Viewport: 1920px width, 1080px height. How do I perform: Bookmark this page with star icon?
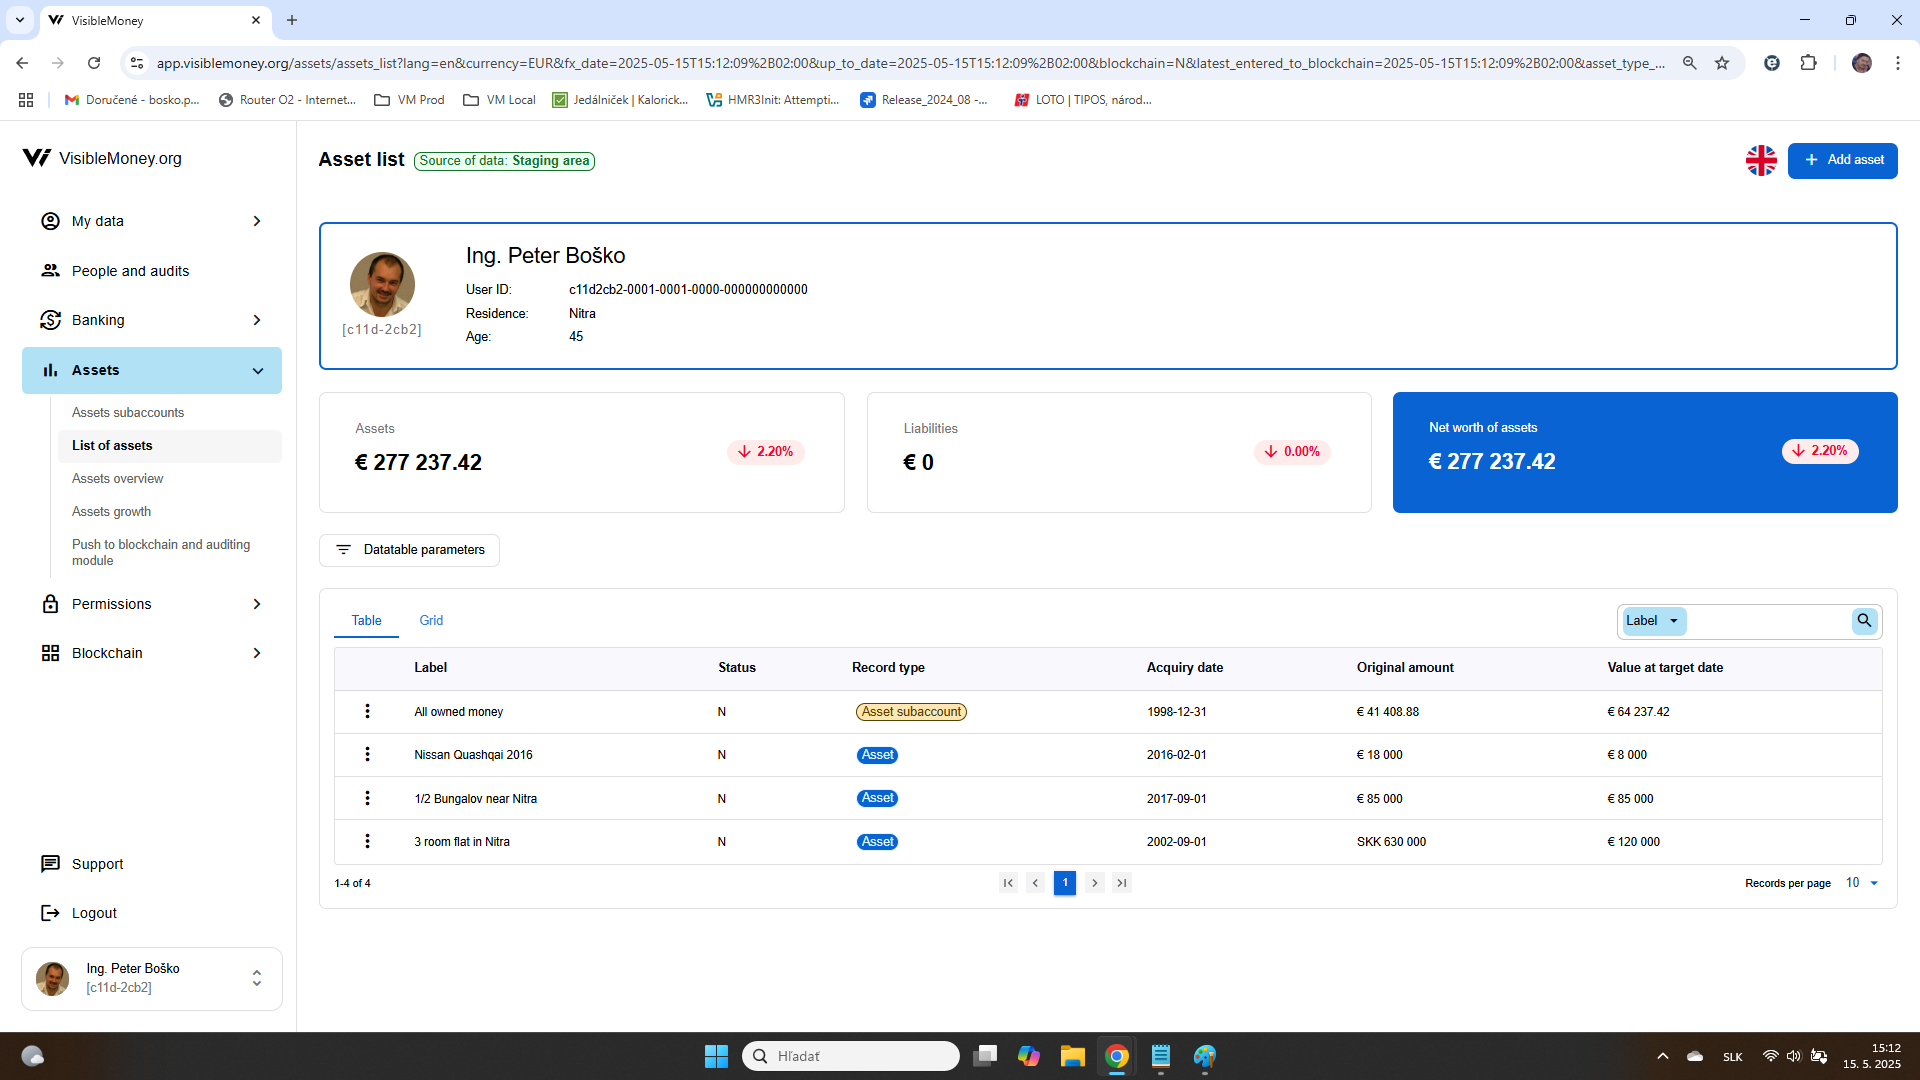click(1722, 63)
